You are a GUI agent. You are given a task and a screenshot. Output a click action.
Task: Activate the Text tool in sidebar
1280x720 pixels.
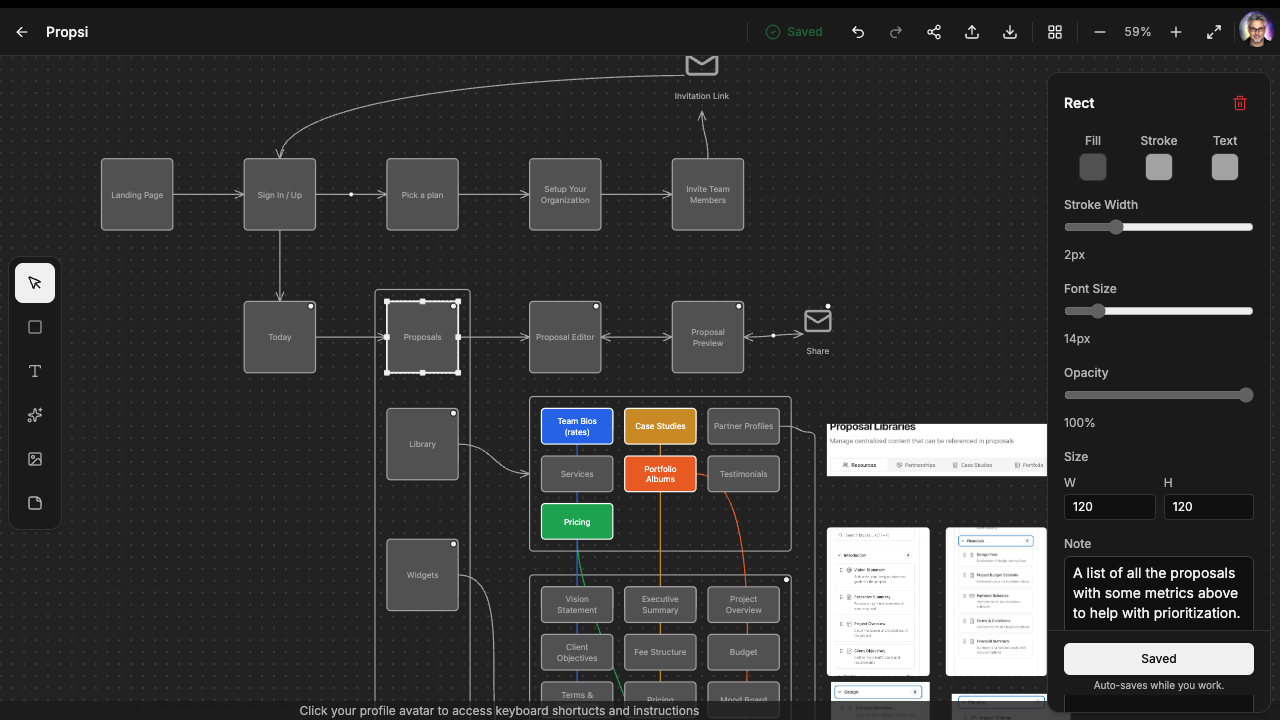35,371
